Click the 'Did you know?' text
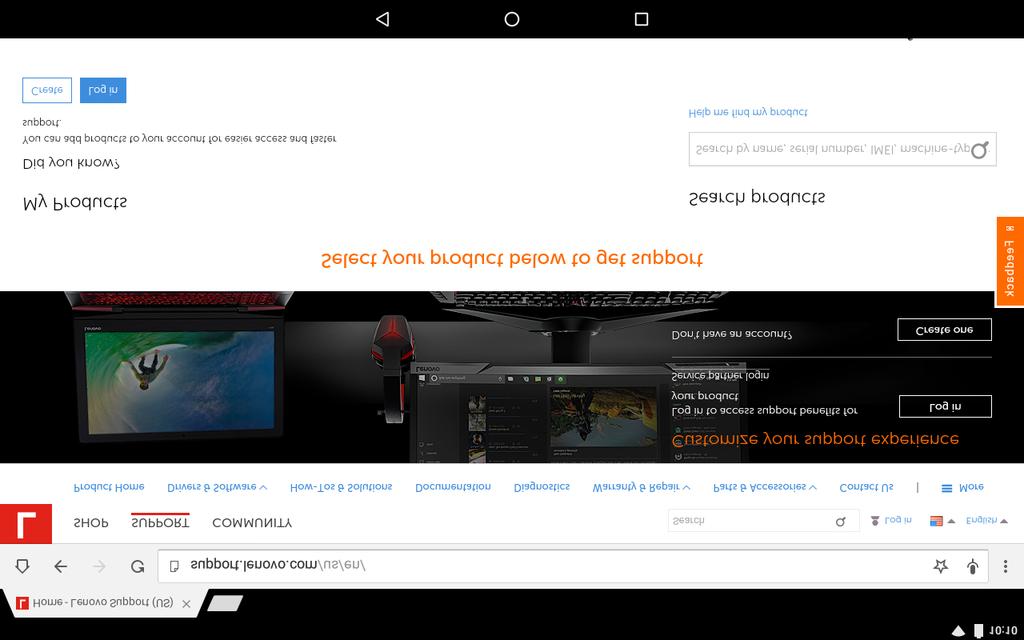The width and height of the screenshot is (1024, 640). (71, 163)
